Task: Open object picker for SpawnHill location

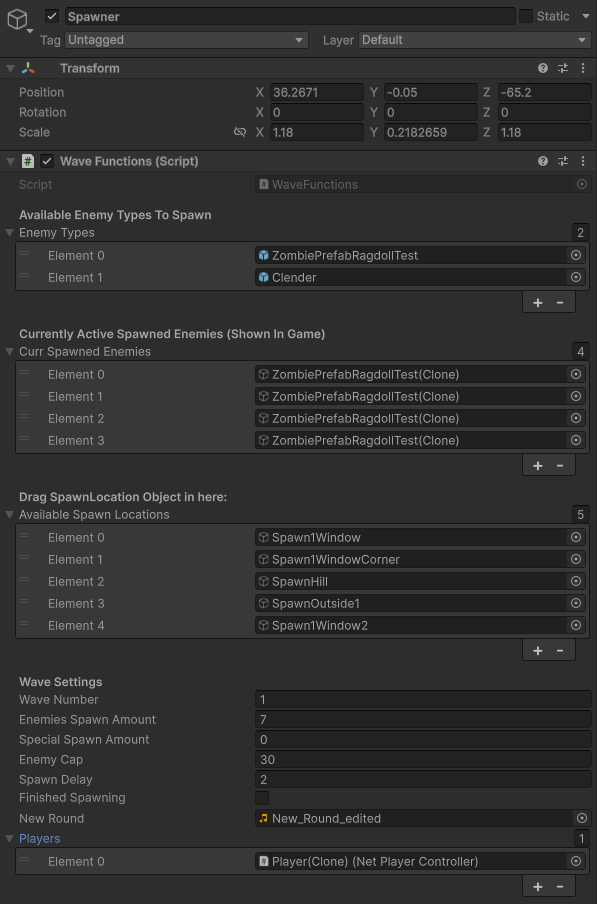Action: pos(575,581)
